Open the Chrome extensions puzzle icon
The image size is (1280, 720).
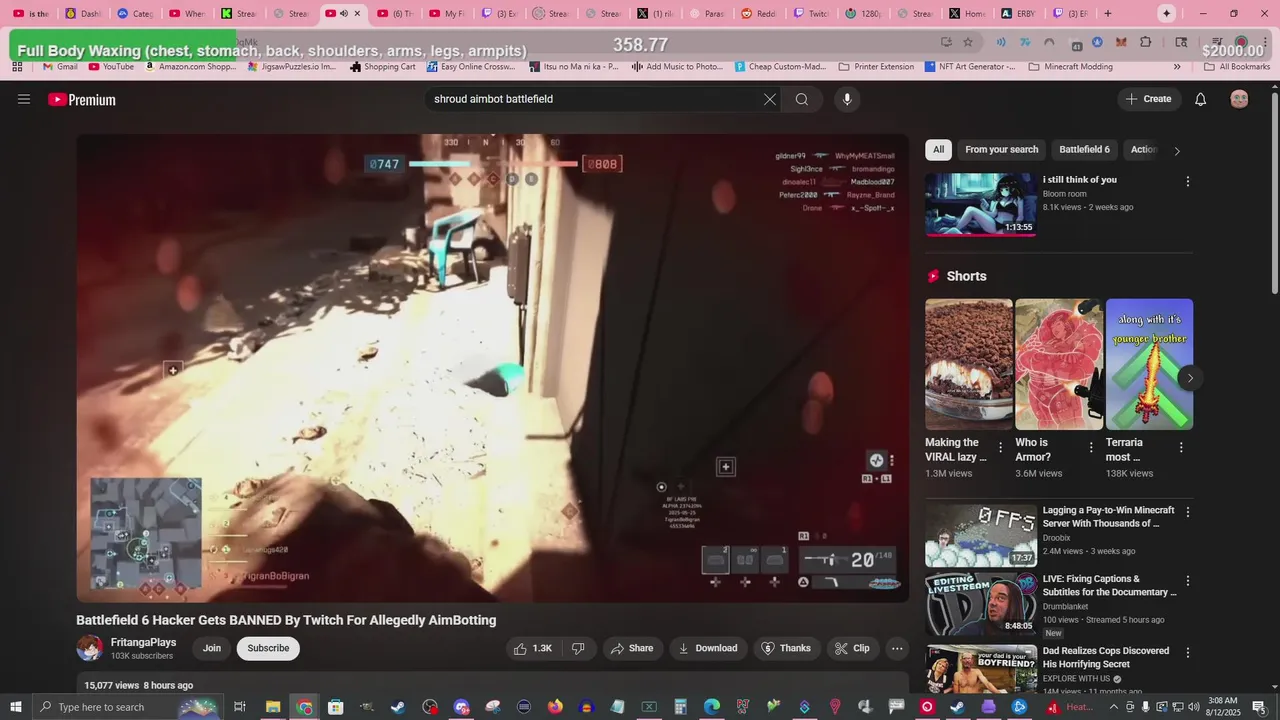pos(1146,42)
